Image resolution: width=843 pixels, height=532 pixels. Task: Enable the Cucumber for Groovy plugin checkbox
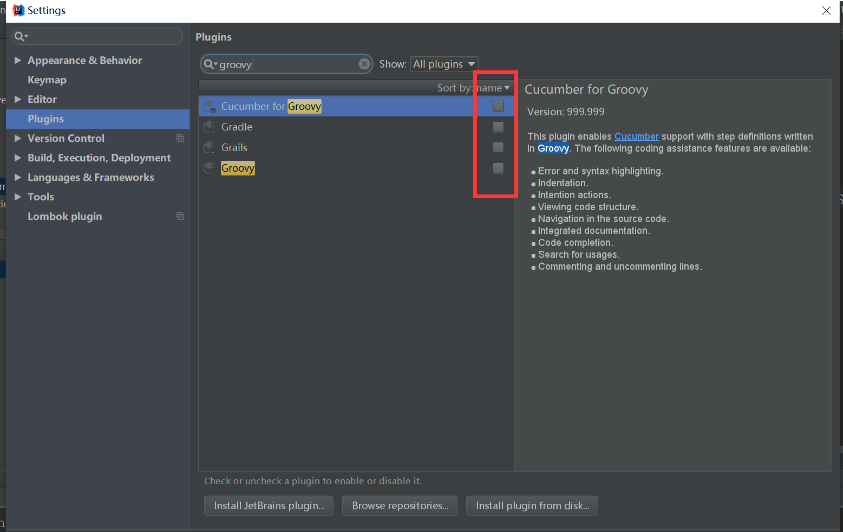(x=498, y=106)
